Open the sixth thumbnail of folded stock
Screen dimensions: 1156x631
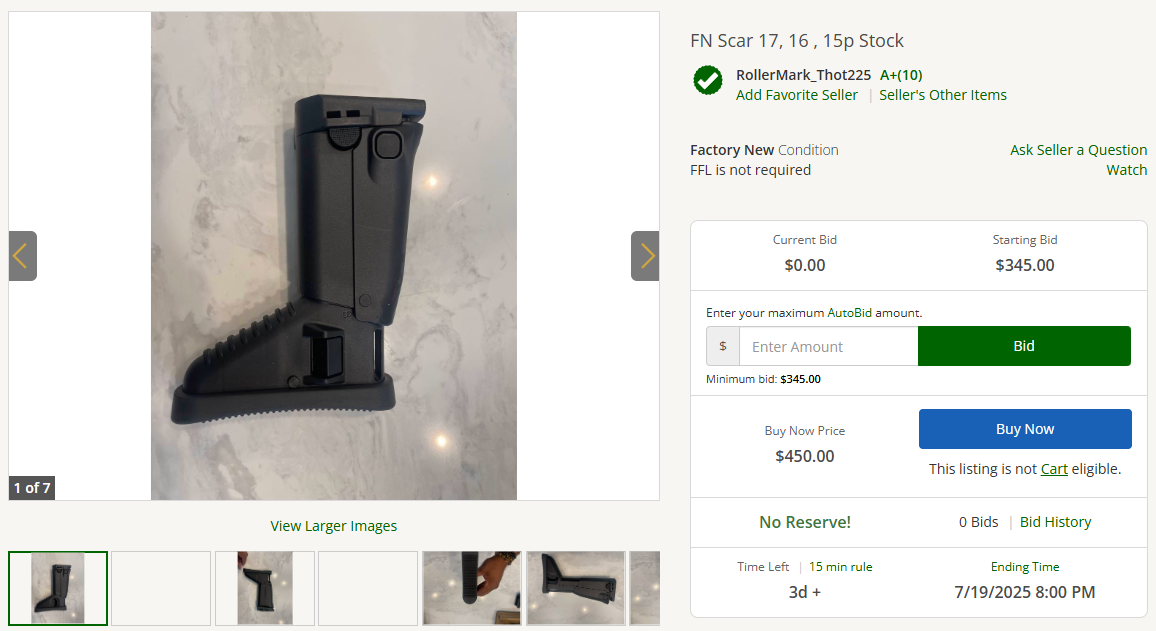tap(576, 588)
